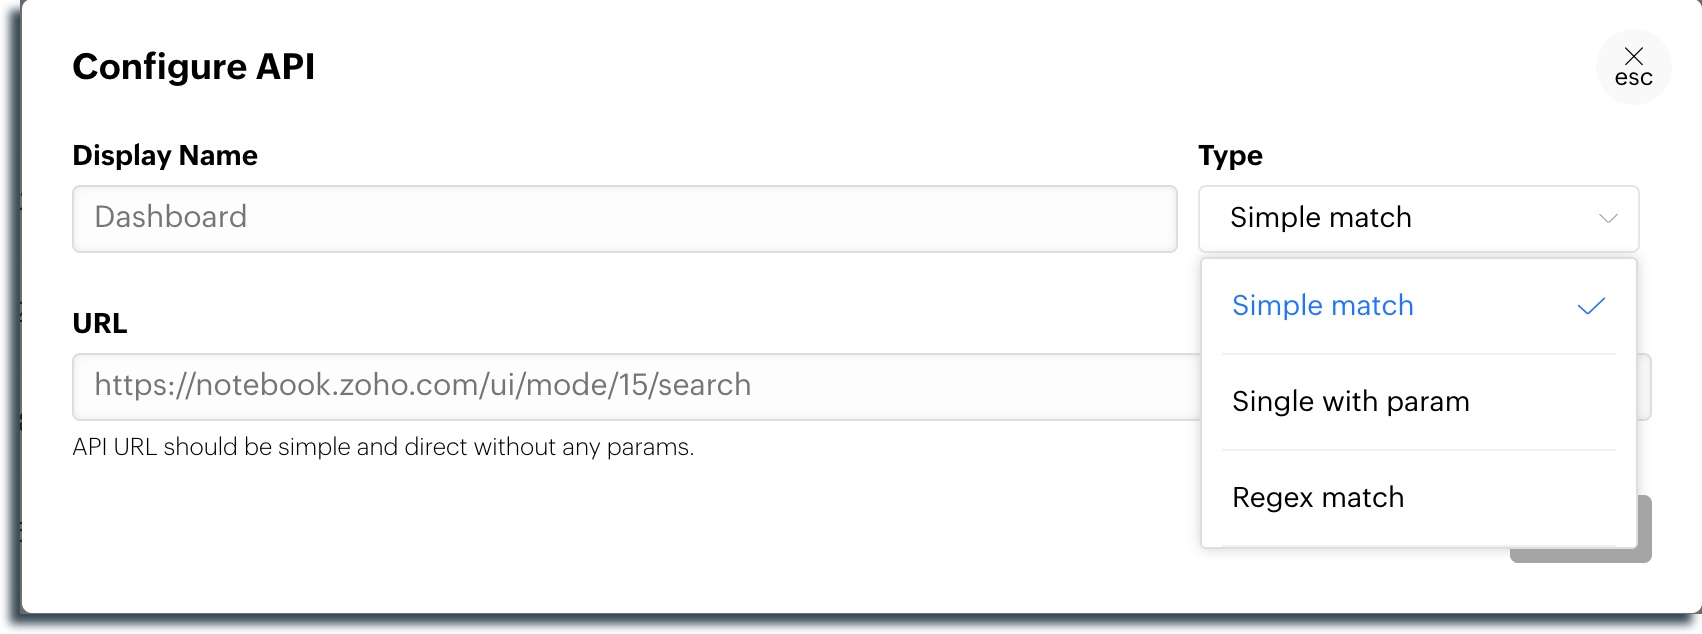
Task: Select the Single with param option
Action: [1350, 402]
